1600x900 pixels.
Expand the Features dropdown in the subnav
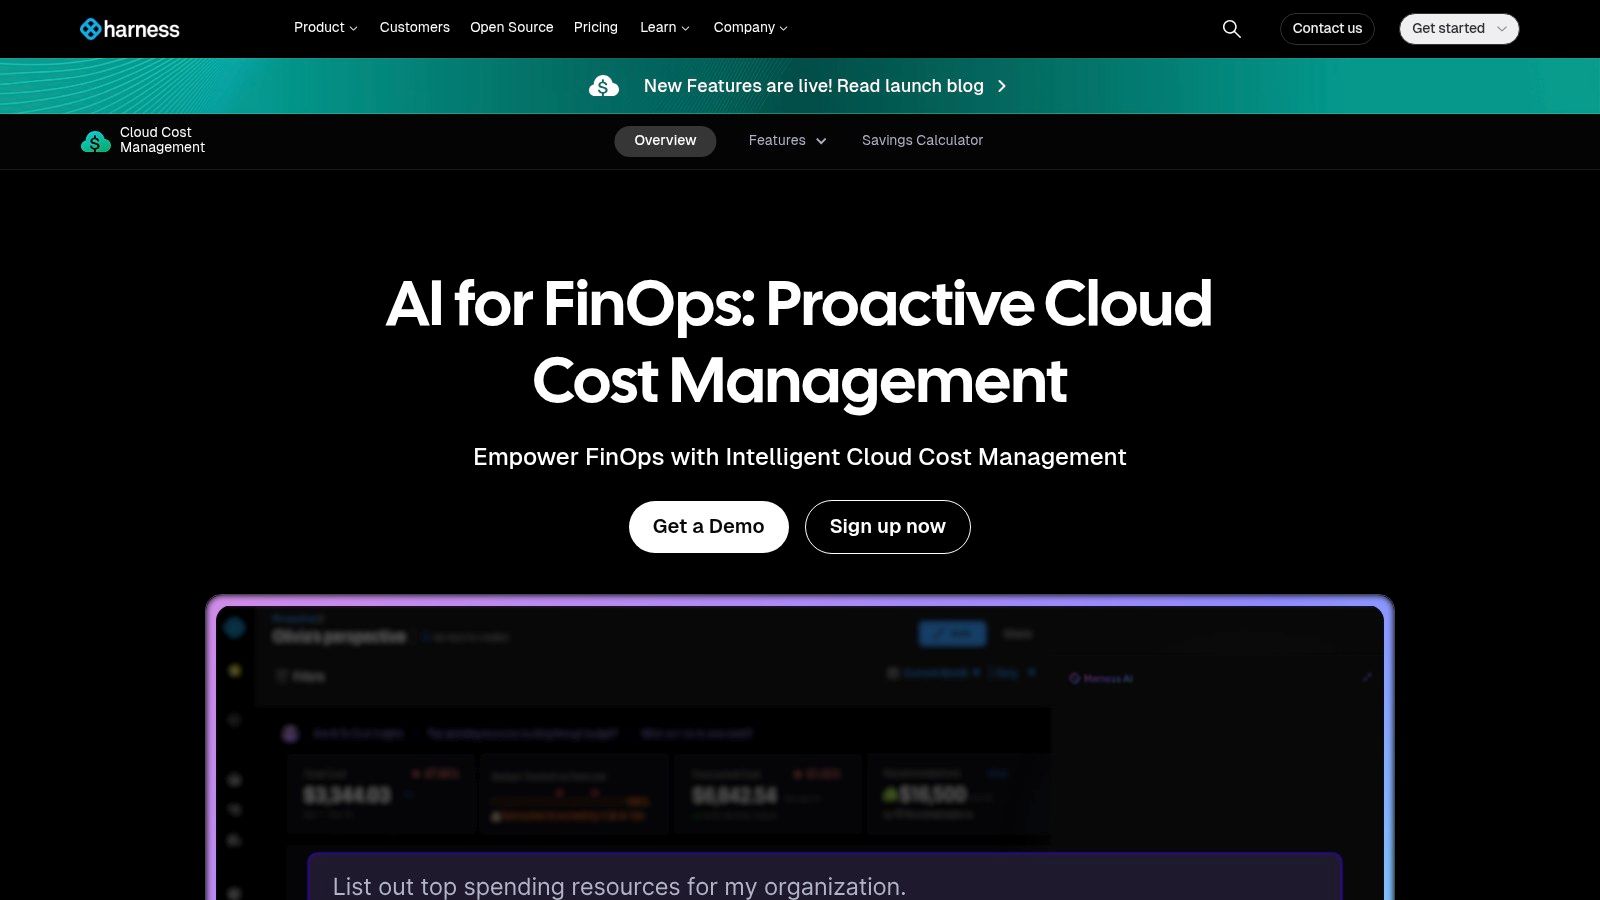pyautogui.click(x=787, y=141)
